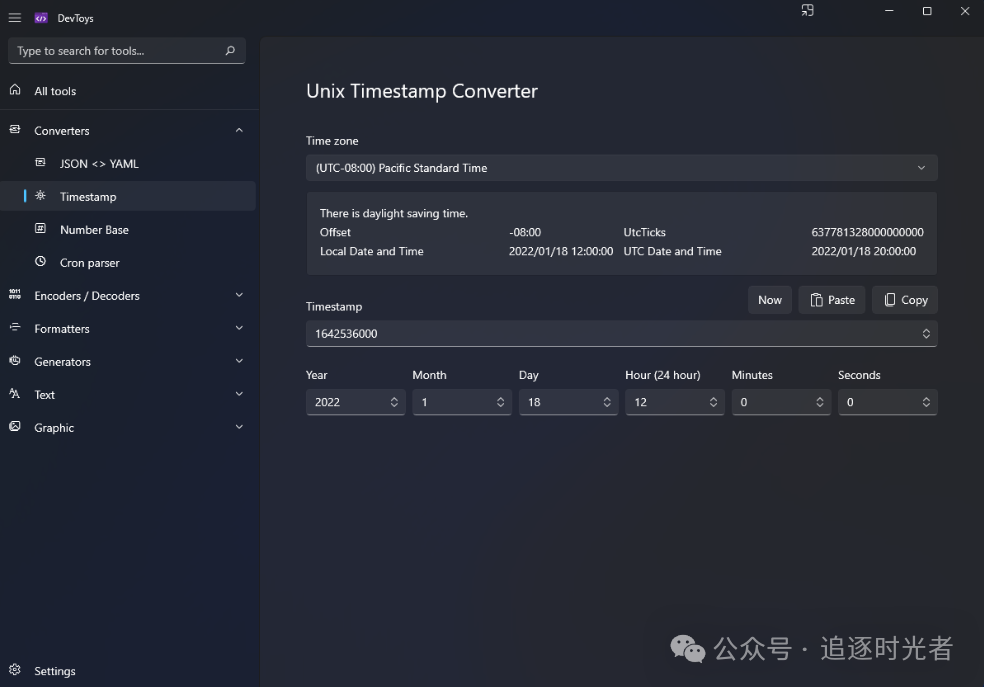The image size is (984, 687).
Task: Select the Timestamp tool in sidebar
Action: (x=88, y=197)
